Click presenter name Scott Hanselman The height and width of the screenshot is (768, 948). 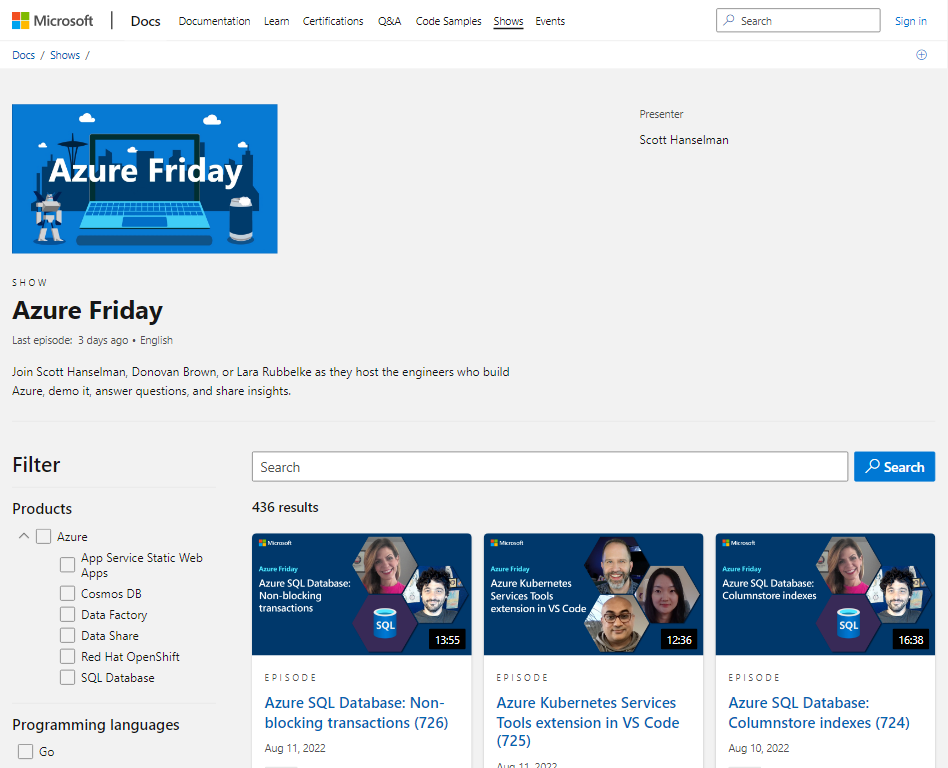(684, 140)
